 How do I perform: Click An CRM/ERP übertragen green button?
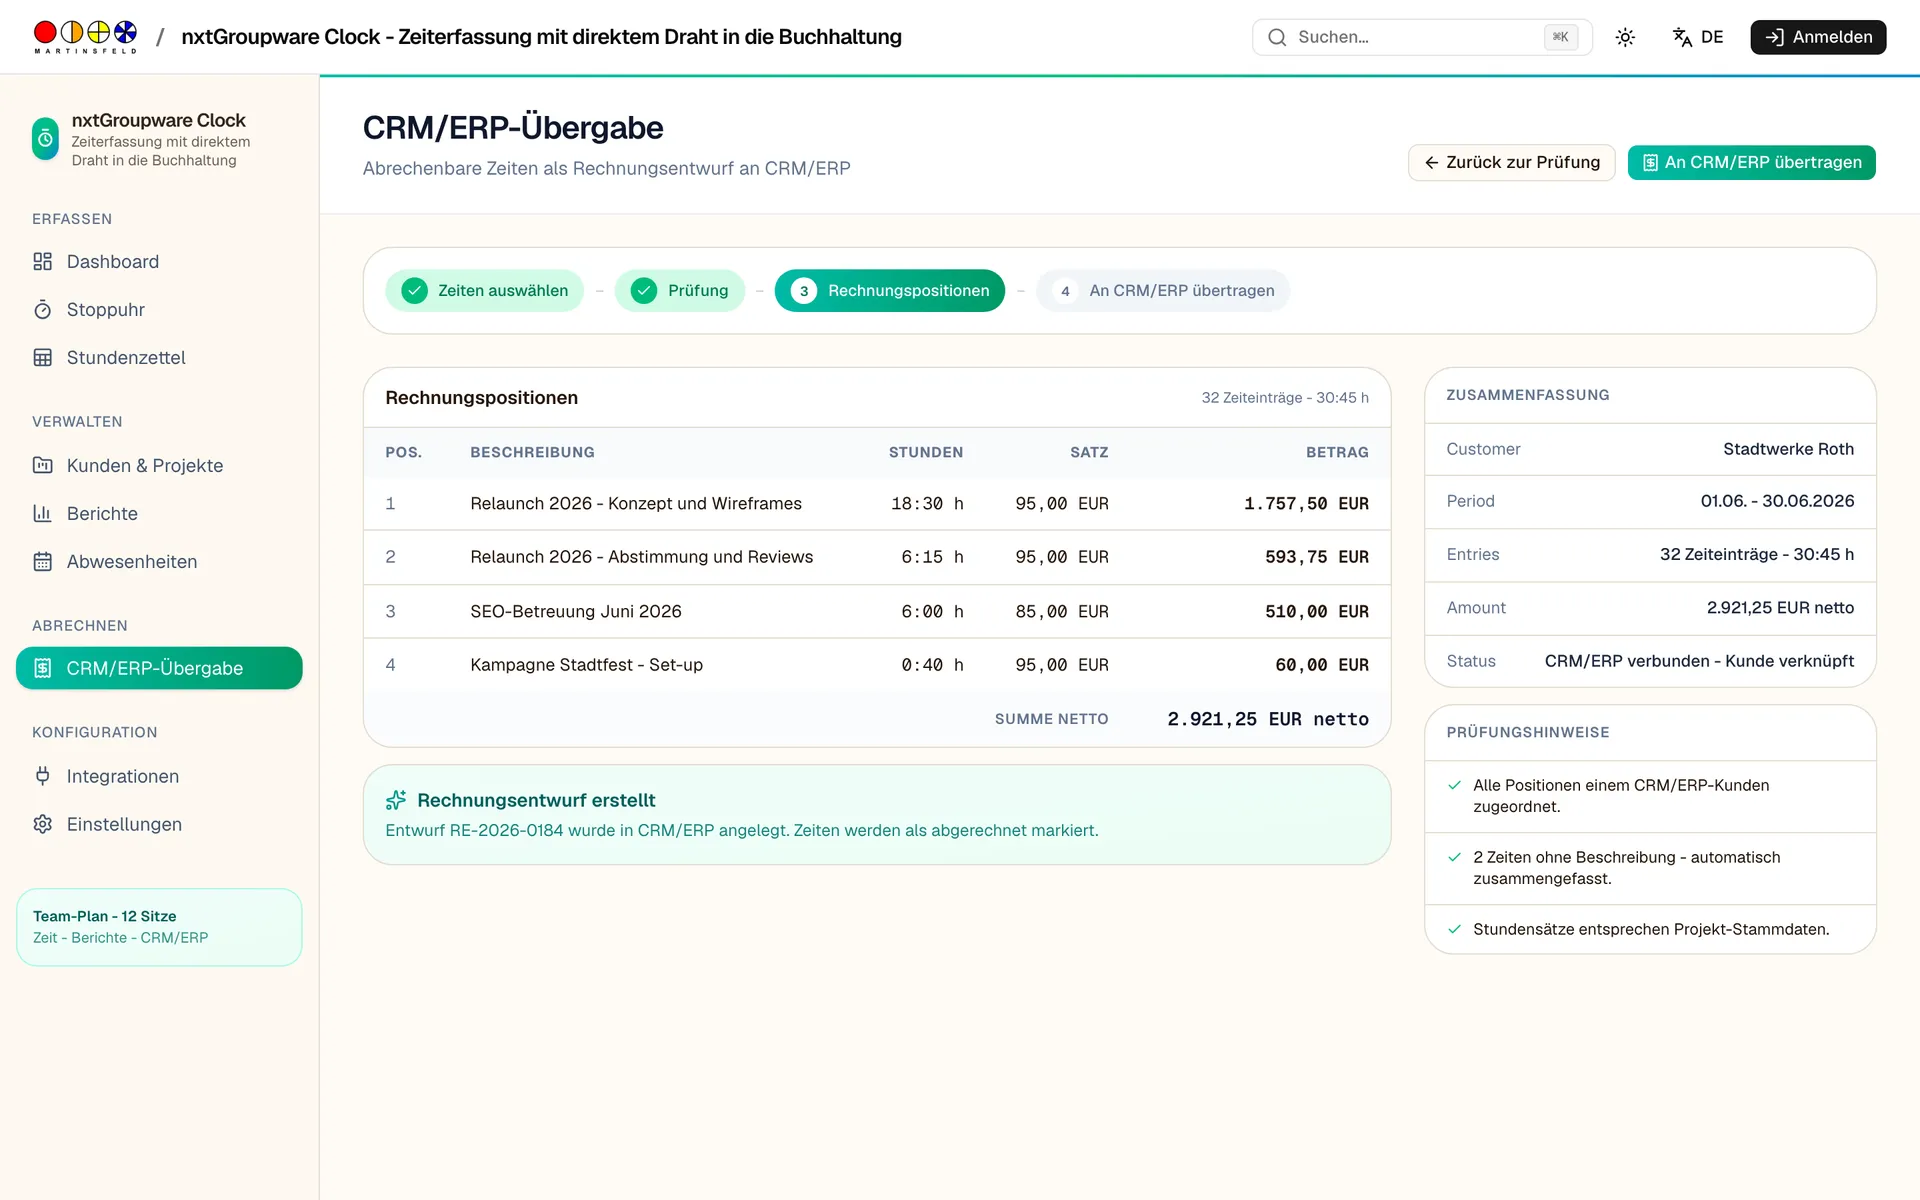(x=1751, y=162)
